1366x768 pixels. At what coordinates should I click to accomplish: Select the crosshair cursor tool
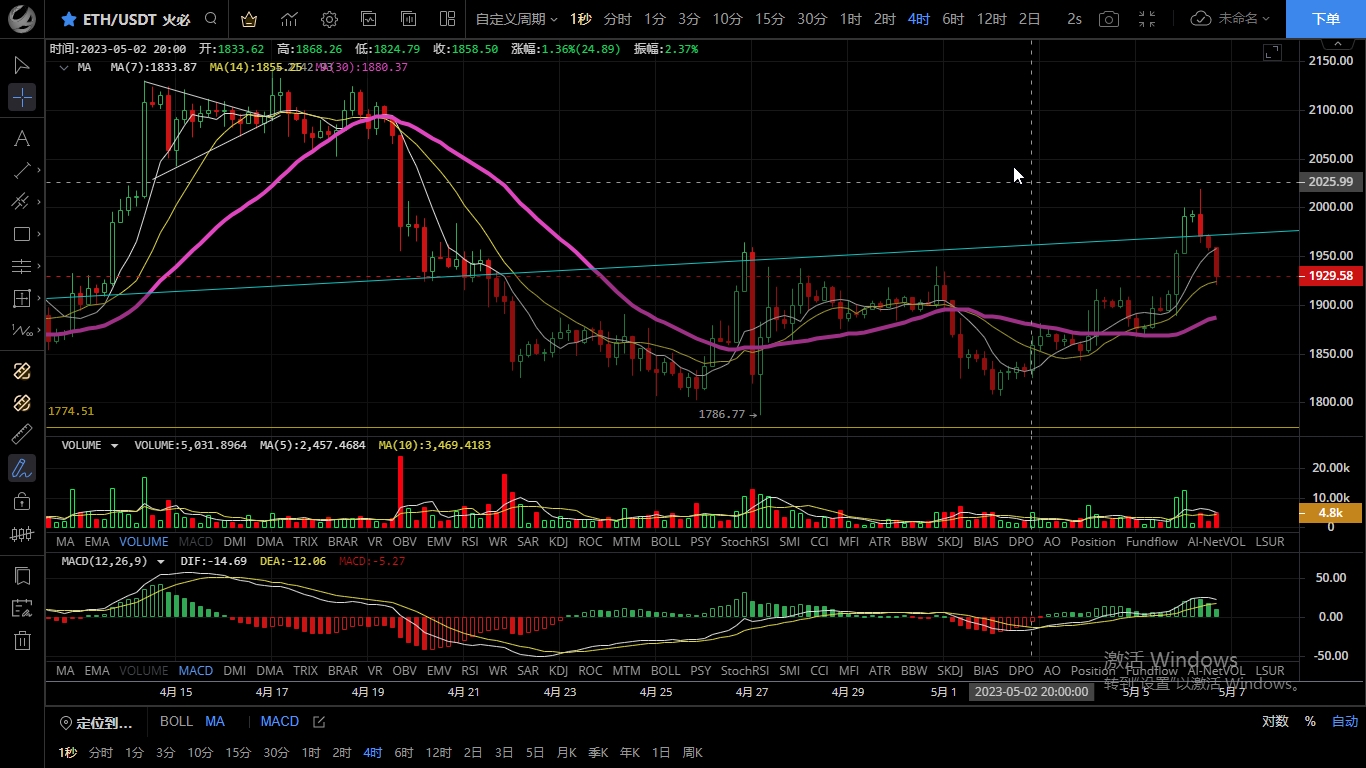tap(22, 97)
